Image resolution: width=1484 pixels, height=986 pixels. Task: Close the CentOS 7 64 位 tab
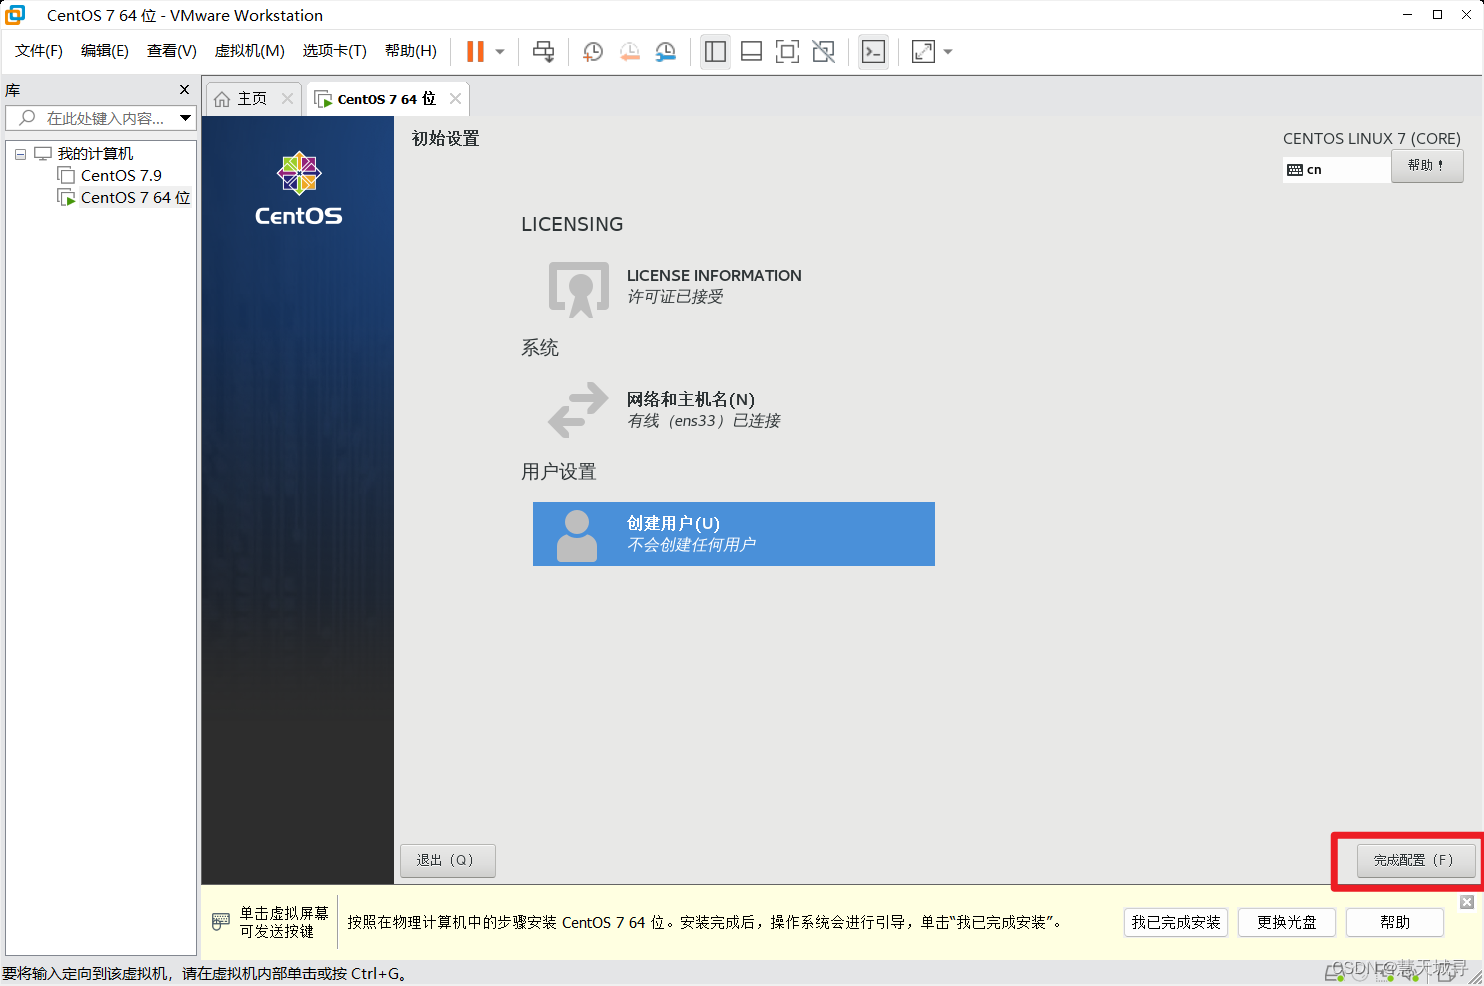tap(455, 98)
